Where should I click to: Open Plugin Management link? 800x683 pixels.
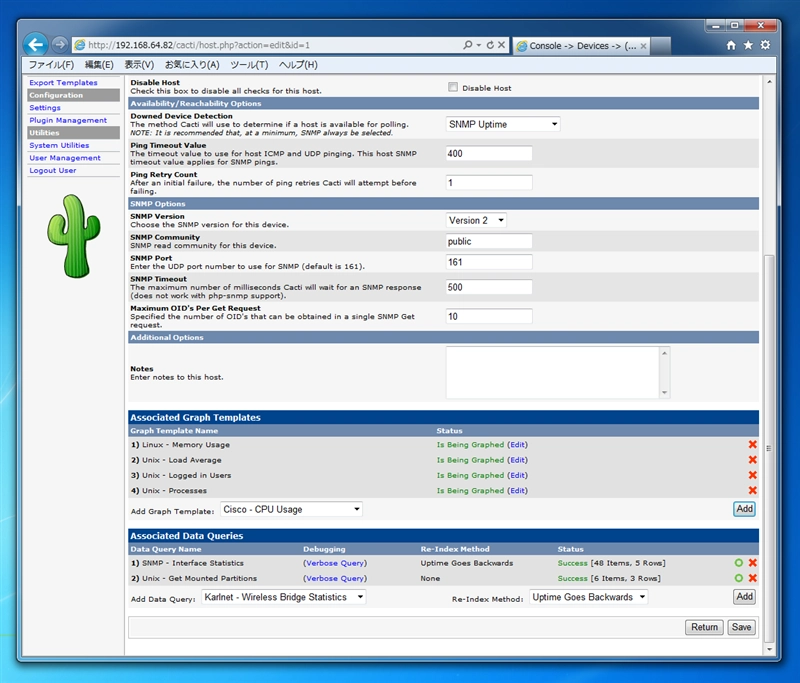68,120
